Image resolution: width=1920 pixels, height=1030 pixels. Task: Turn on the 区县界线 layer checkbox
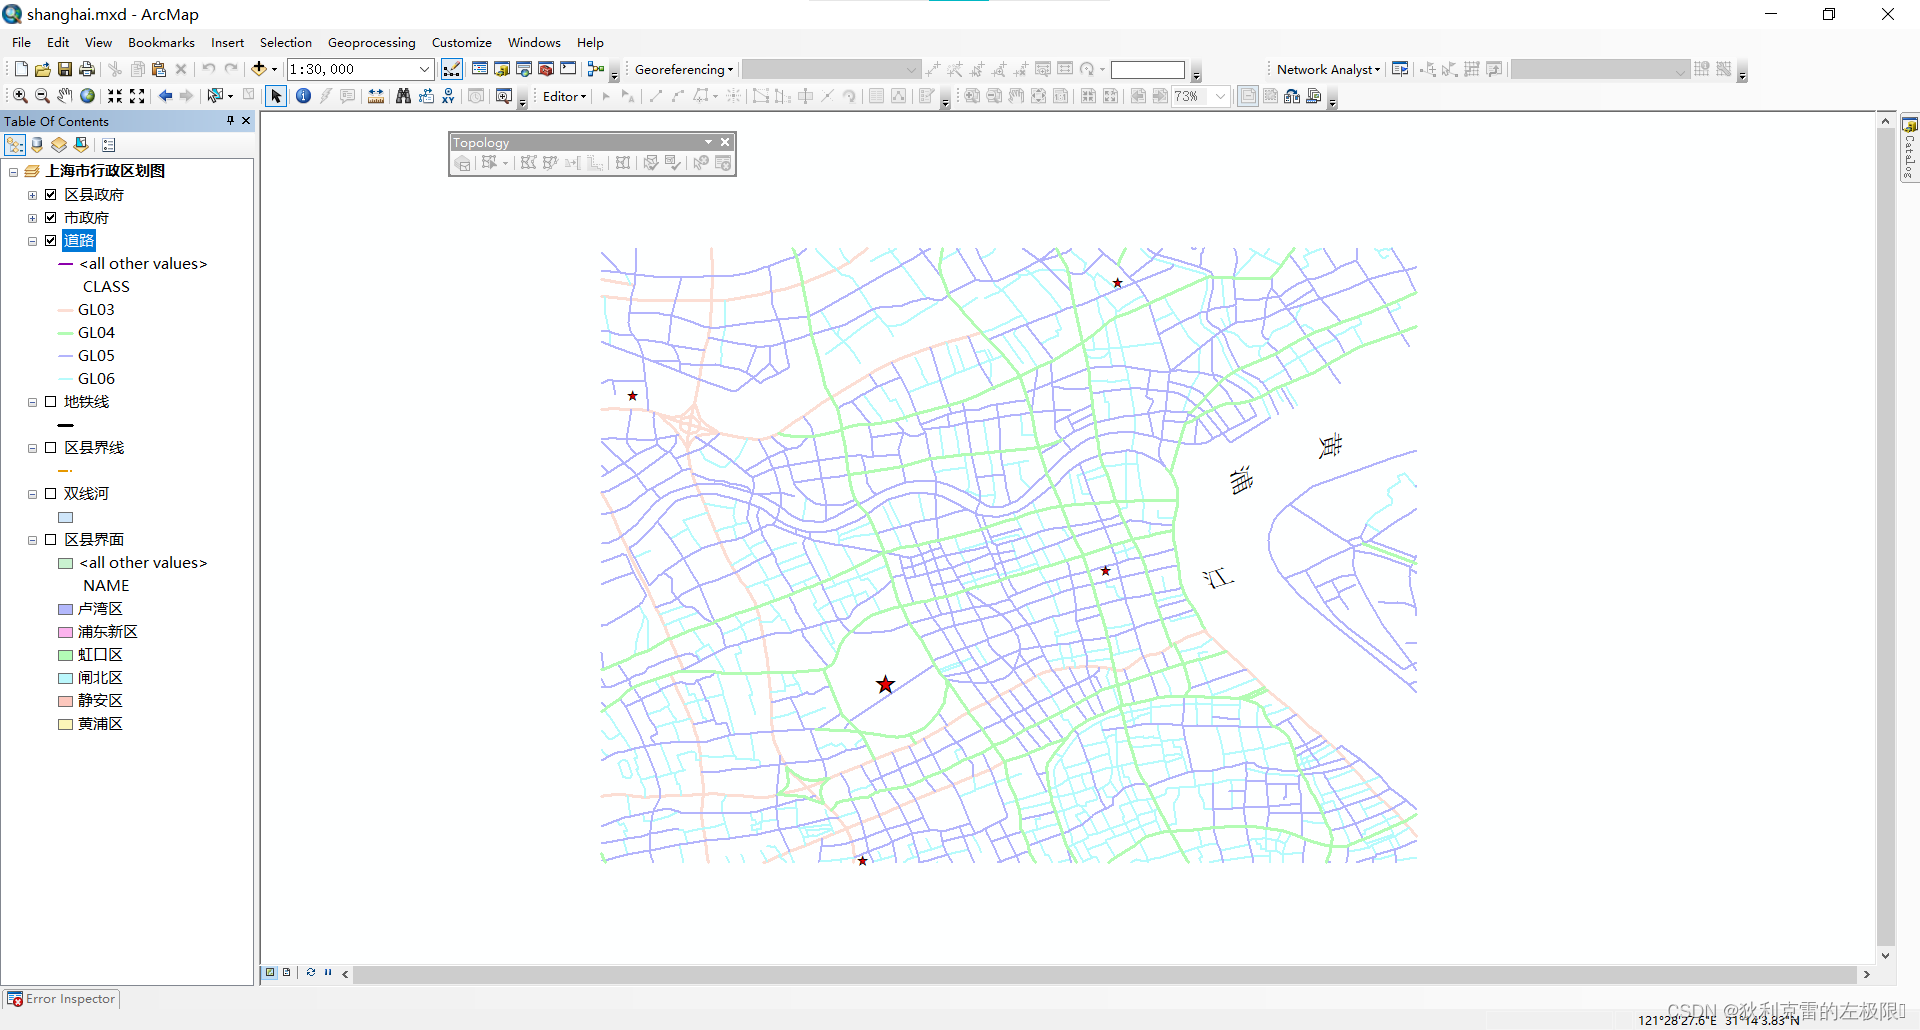(51, 448)
